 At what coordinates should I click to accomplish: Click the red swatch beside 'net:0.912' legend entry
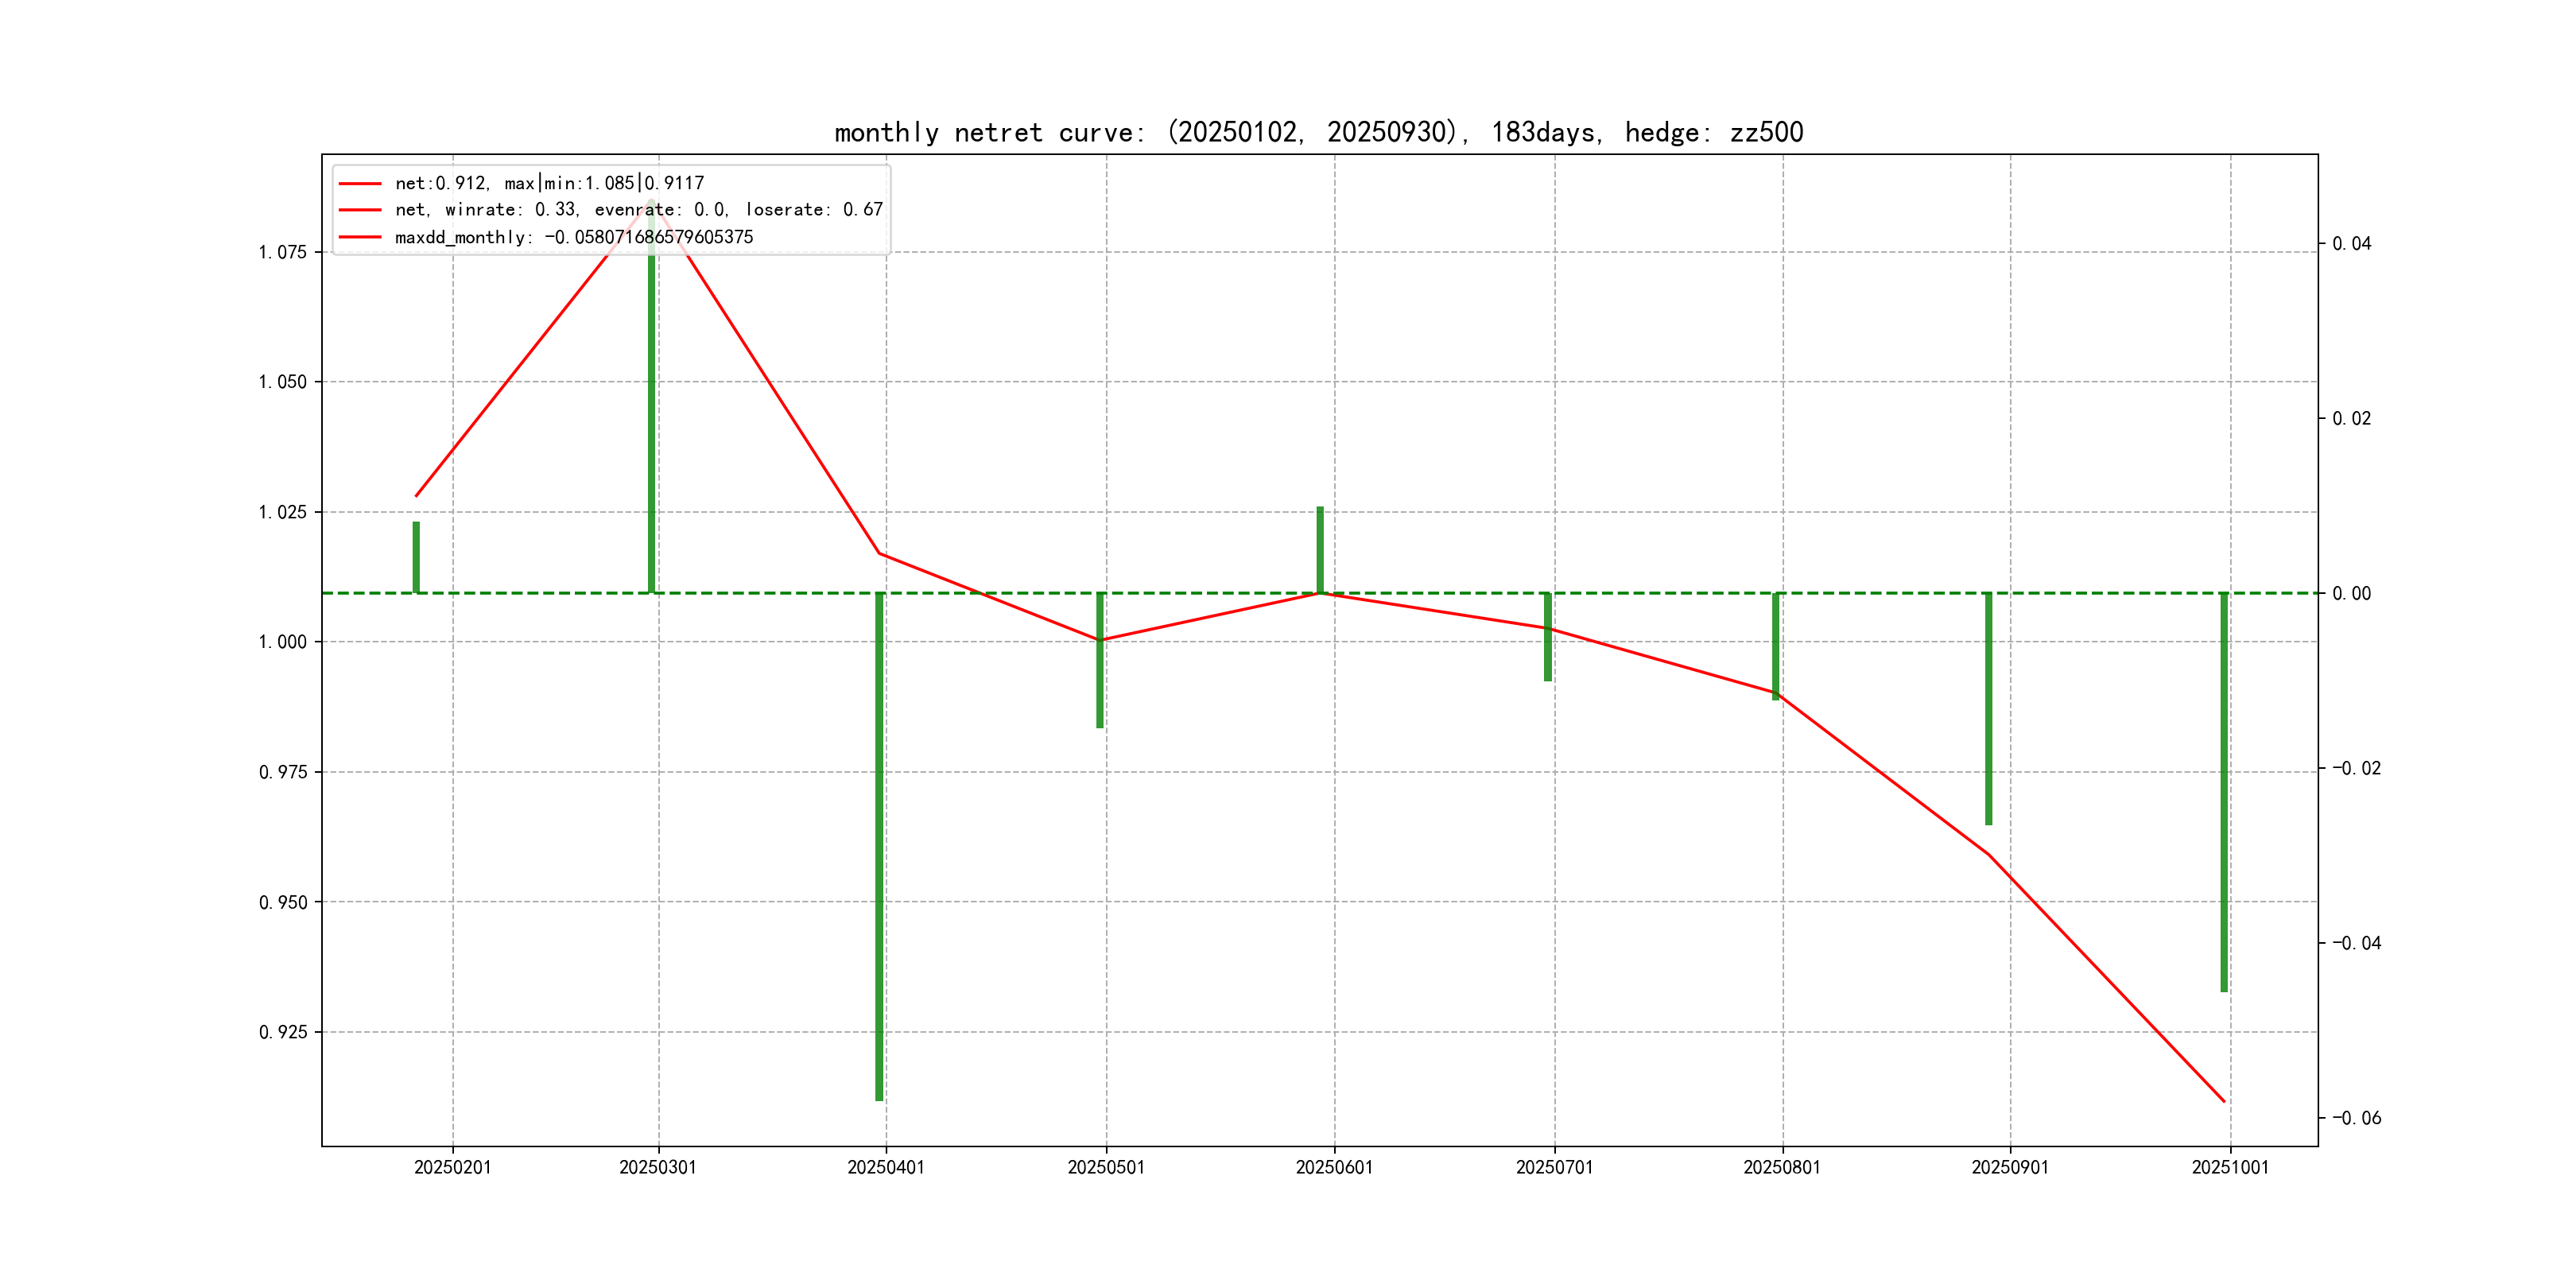(x=360, y=184)
